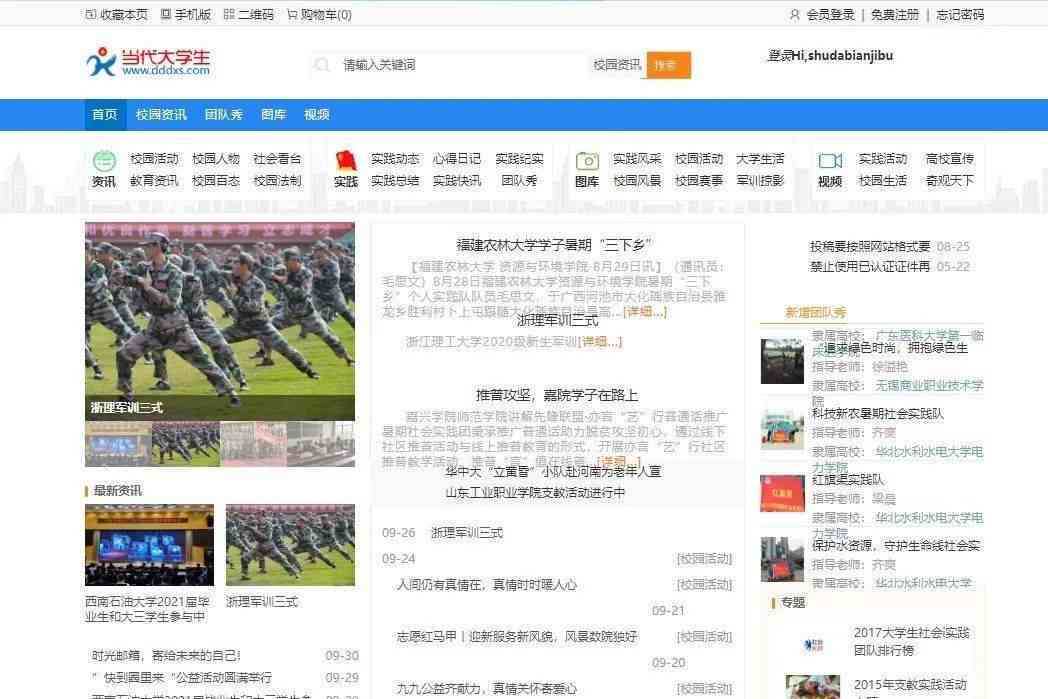Click 详细 link under 浙江理工大学2020级新生军训
1048x699 pixels.
pos(602,342)
